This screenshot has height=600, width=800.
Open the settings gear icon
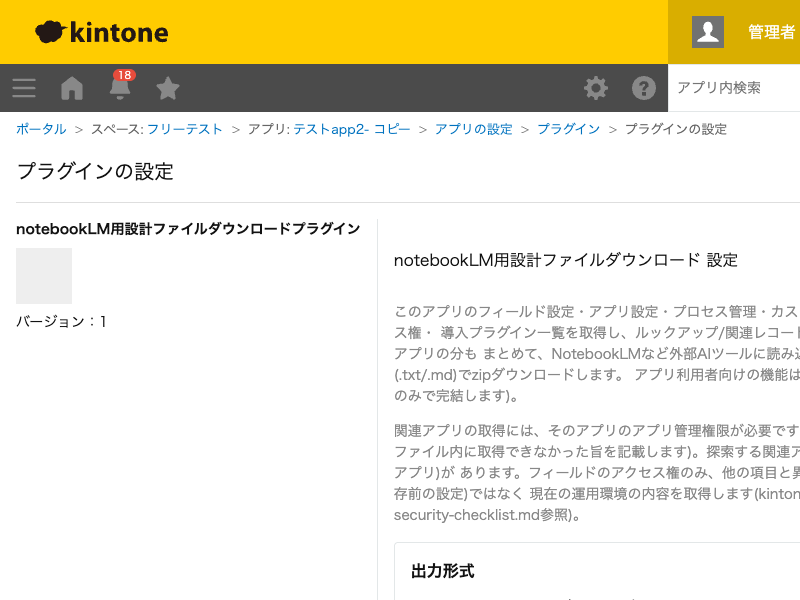click(595, 88)
